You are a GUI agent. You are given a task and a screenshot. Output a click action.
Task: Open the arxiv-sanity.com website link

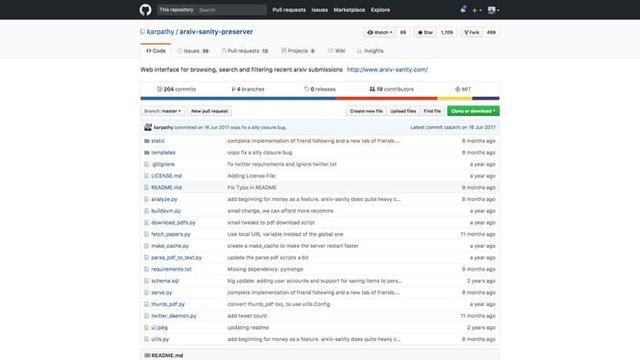tap(387, 70)
